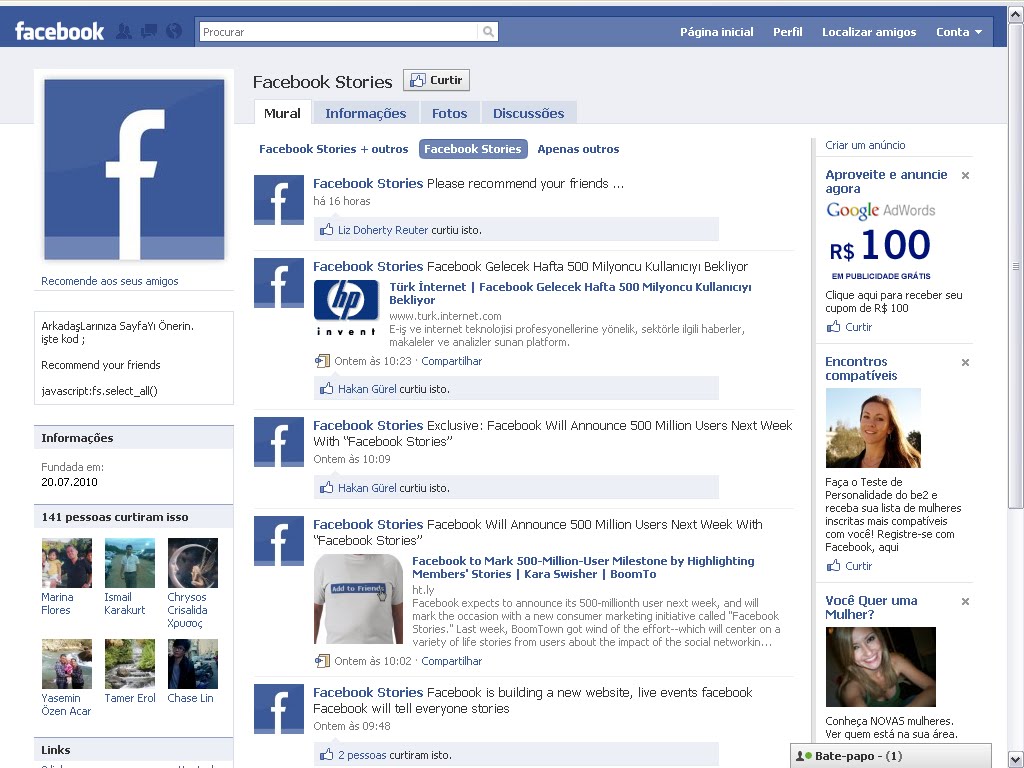Open Localizar amigos

point(869,32)
